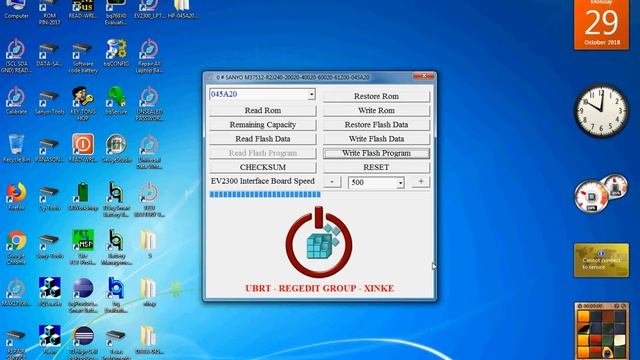The image size is (640, 360).
Task: Open the Sanyo-Tools desktop shortcut
Action: point(49,102)
